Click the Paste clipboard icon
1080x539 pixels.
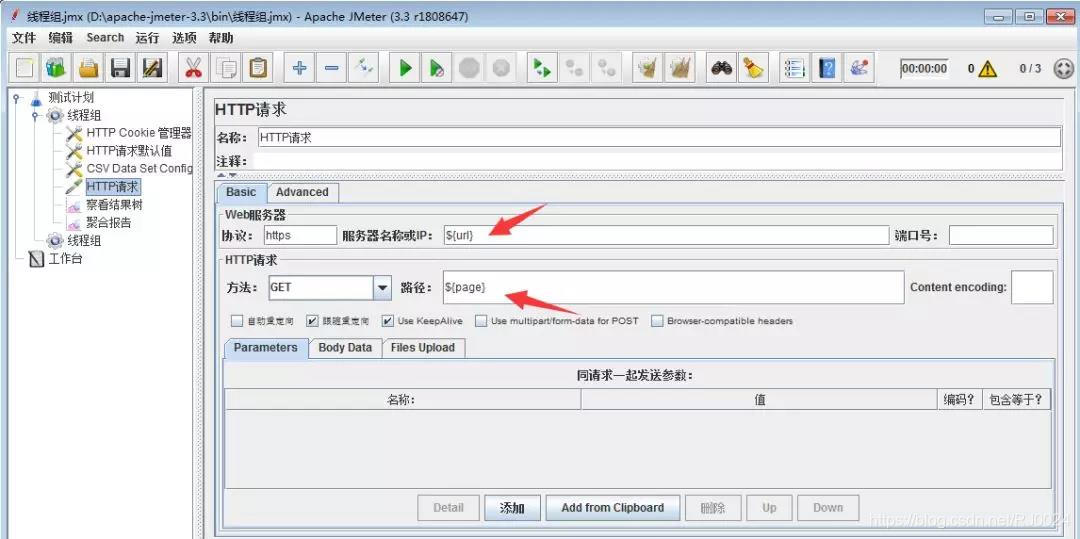point(258,68)
